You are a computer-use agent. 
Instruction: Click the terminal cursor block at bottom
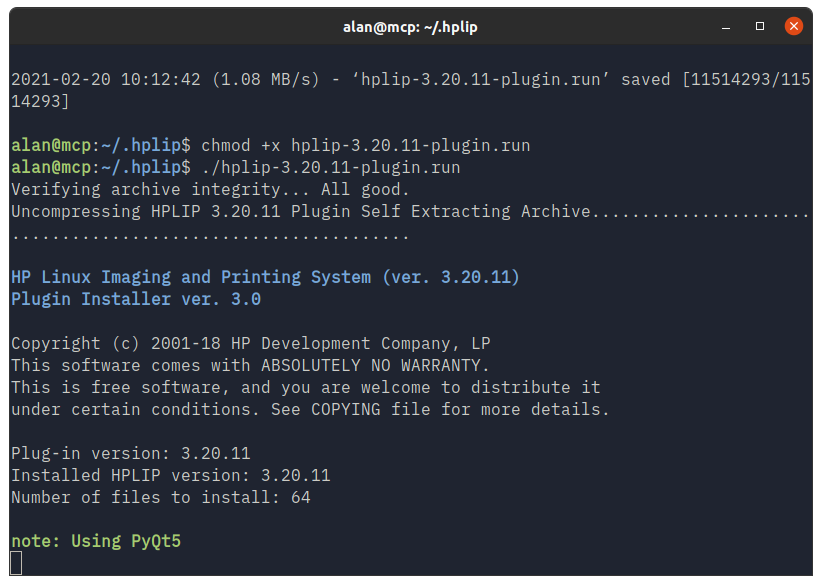click(x=16, y=562)
